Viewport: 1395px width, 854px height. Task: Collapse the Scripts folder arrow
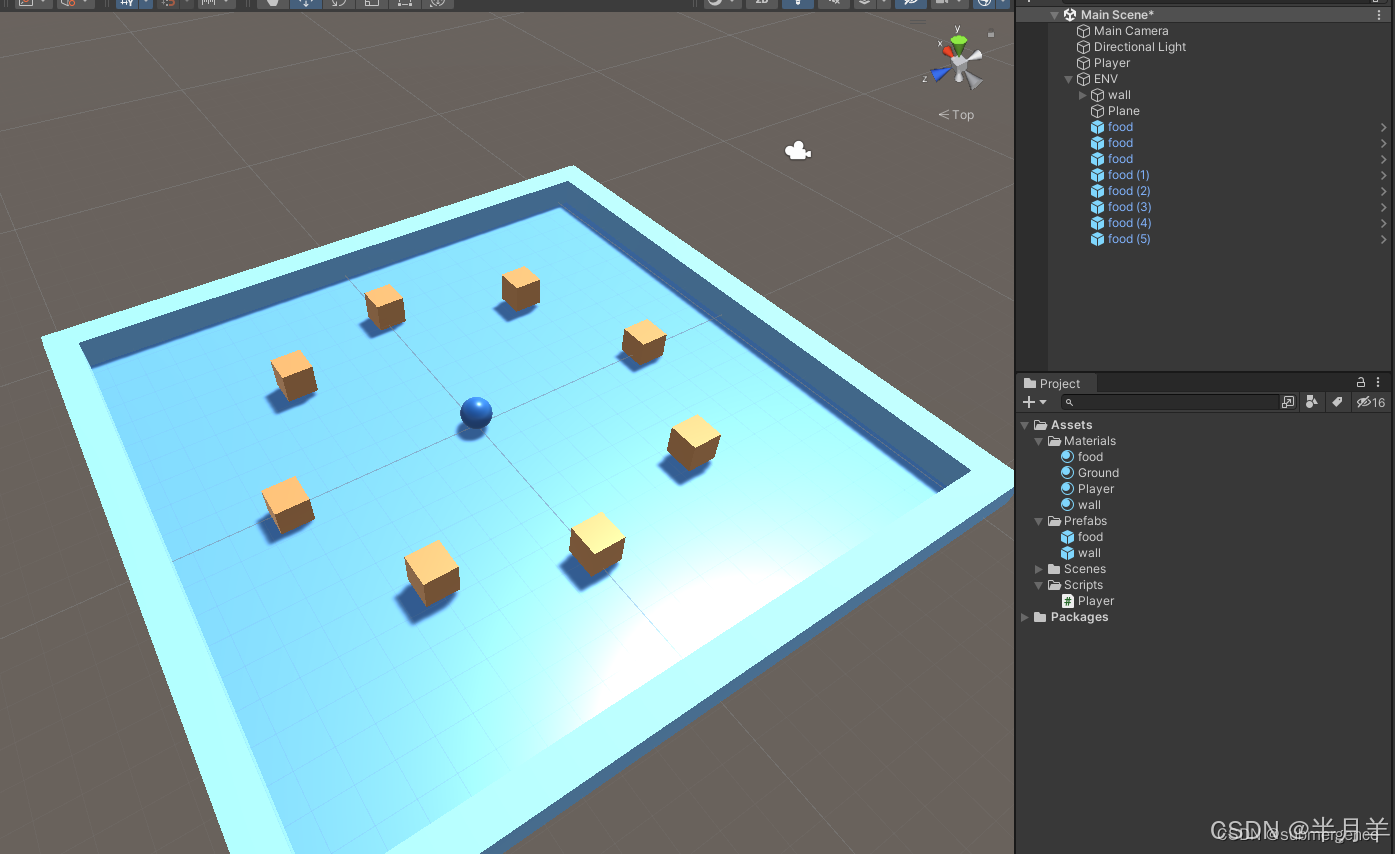[x=1039, y=585]
